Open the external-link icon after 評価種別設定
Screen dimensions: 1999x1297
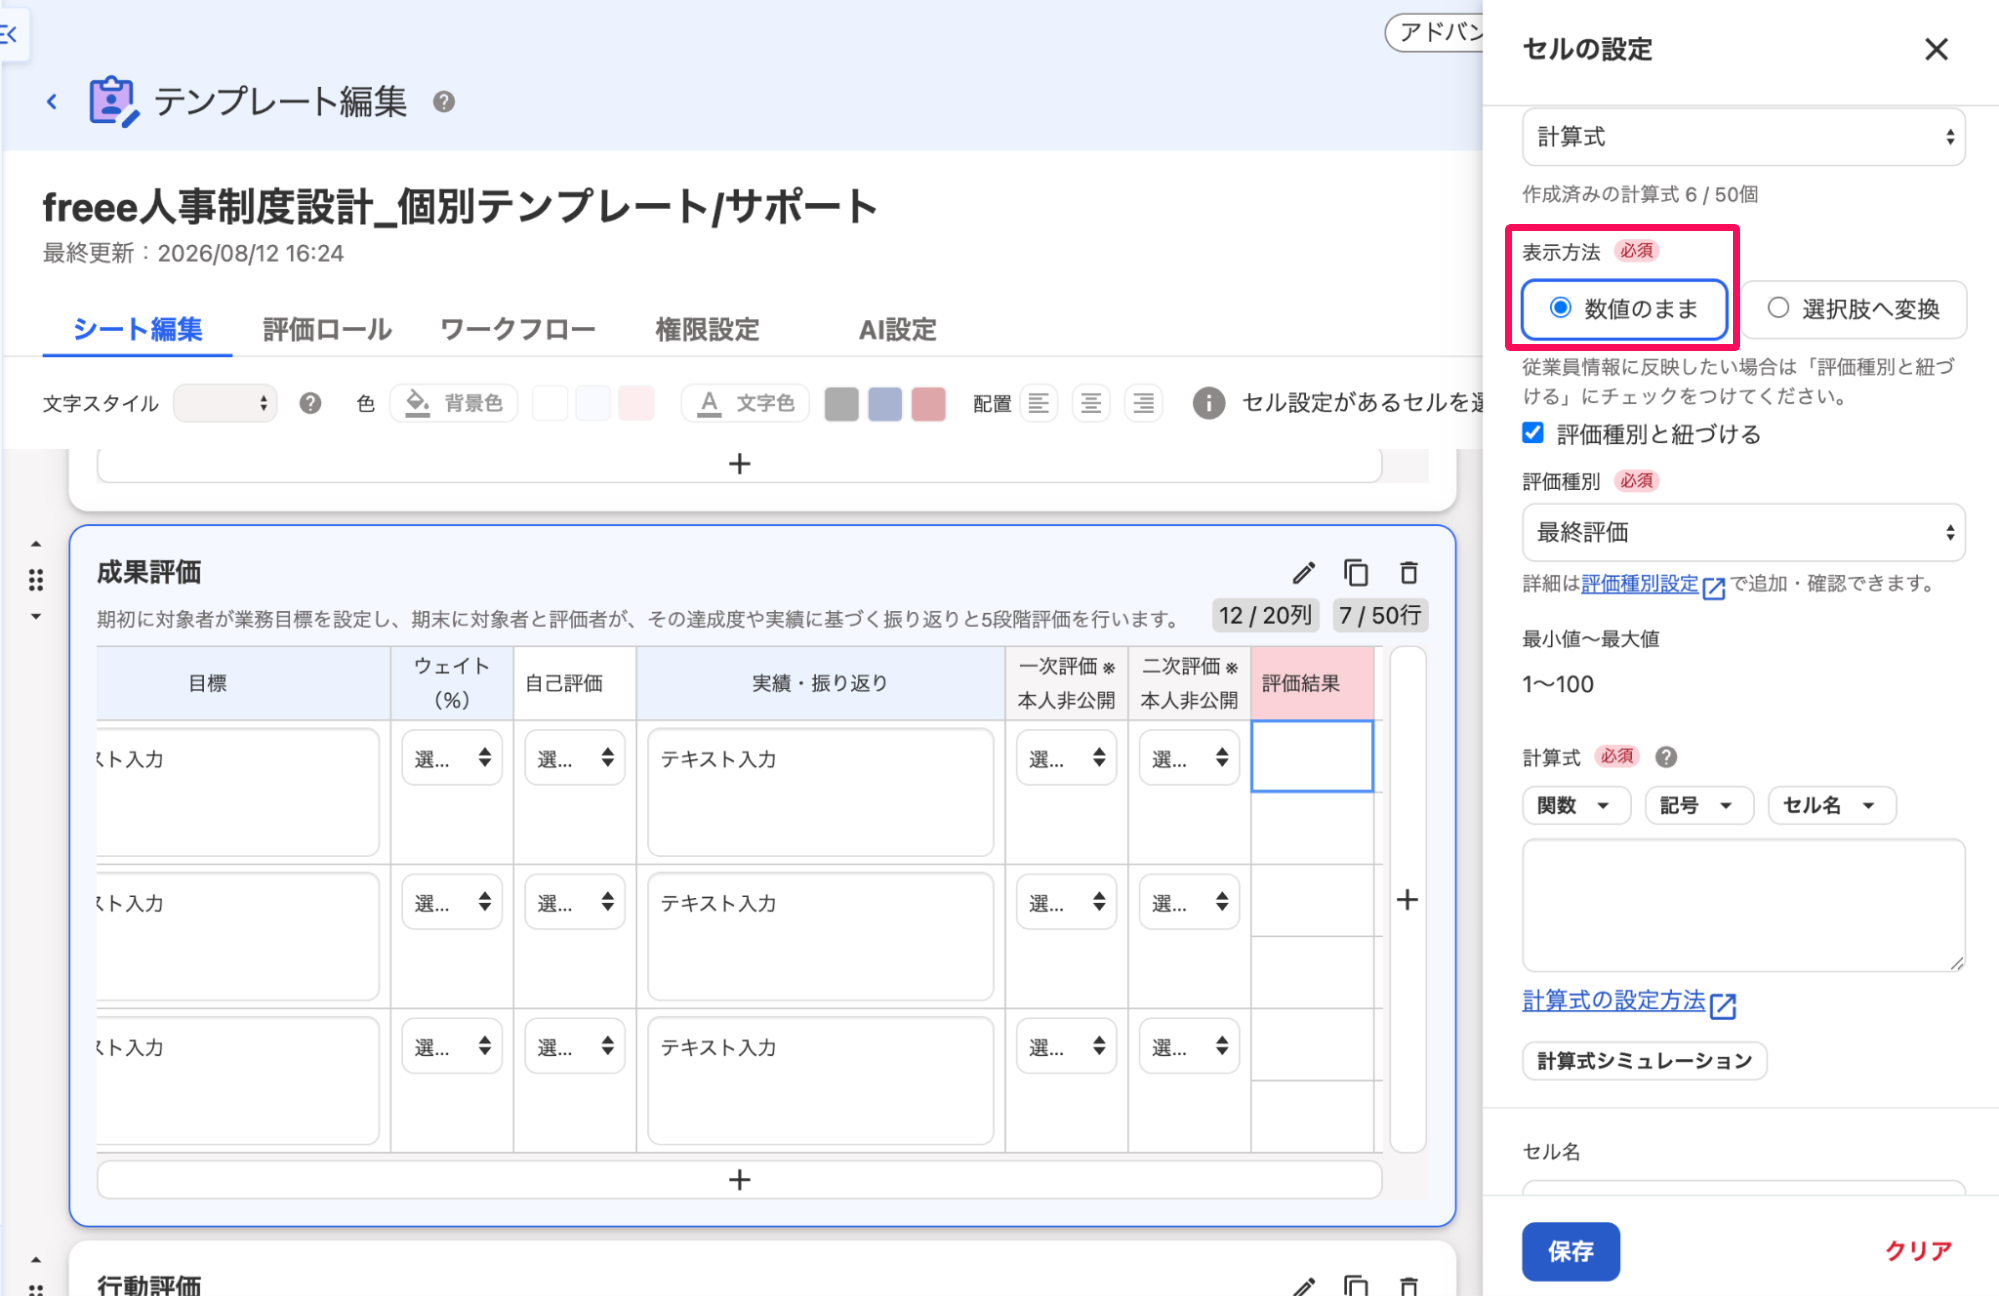coord(1714,587)
